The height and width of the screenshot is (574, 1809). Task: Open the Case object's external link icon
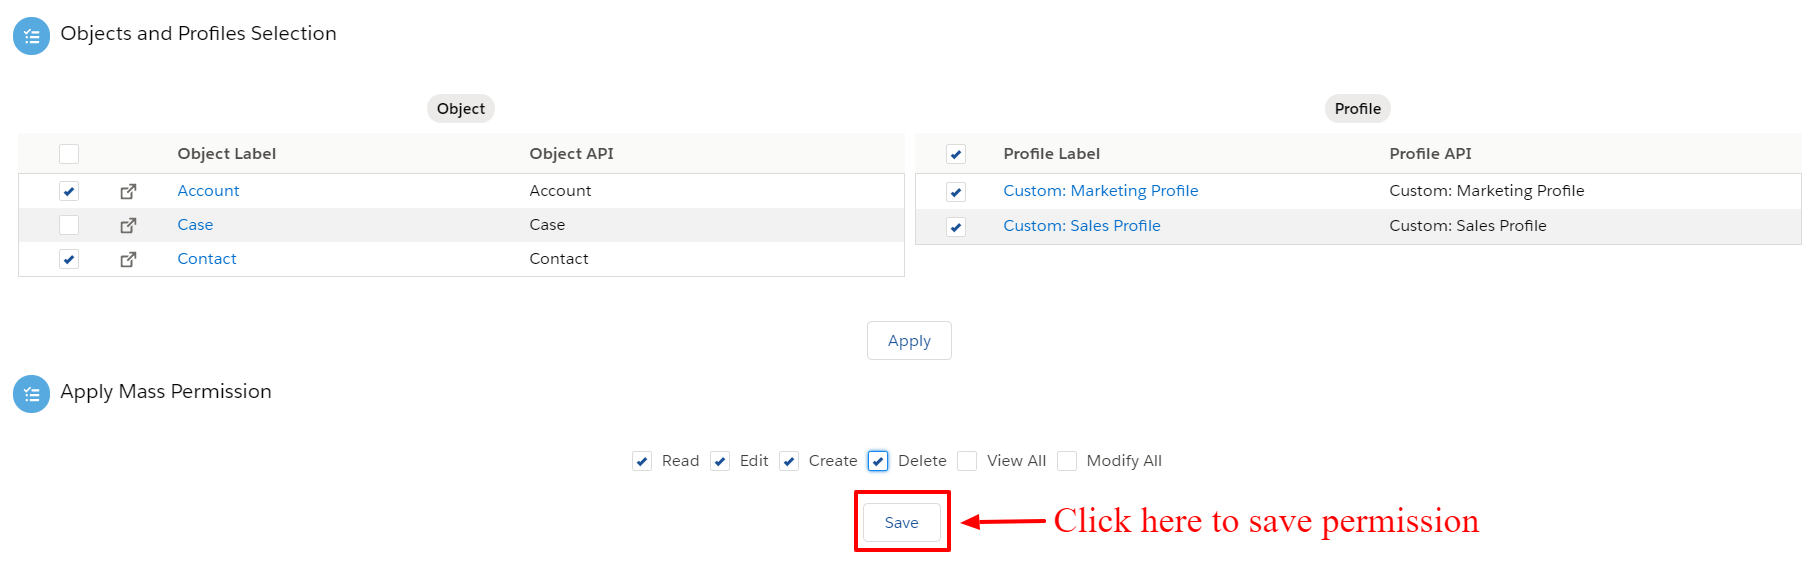pos(128,225)
